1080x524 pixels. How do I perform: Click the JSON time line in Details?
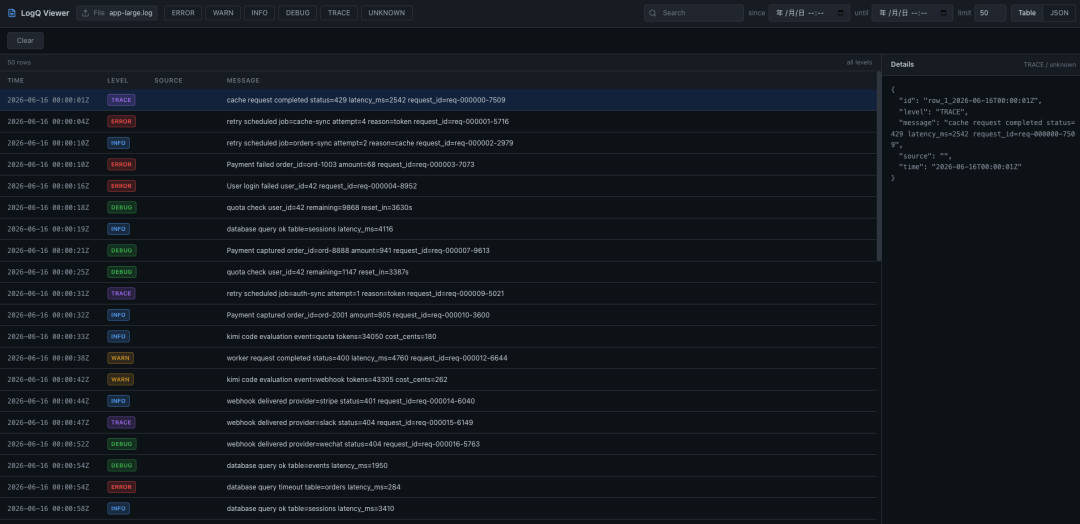point(960,167)
